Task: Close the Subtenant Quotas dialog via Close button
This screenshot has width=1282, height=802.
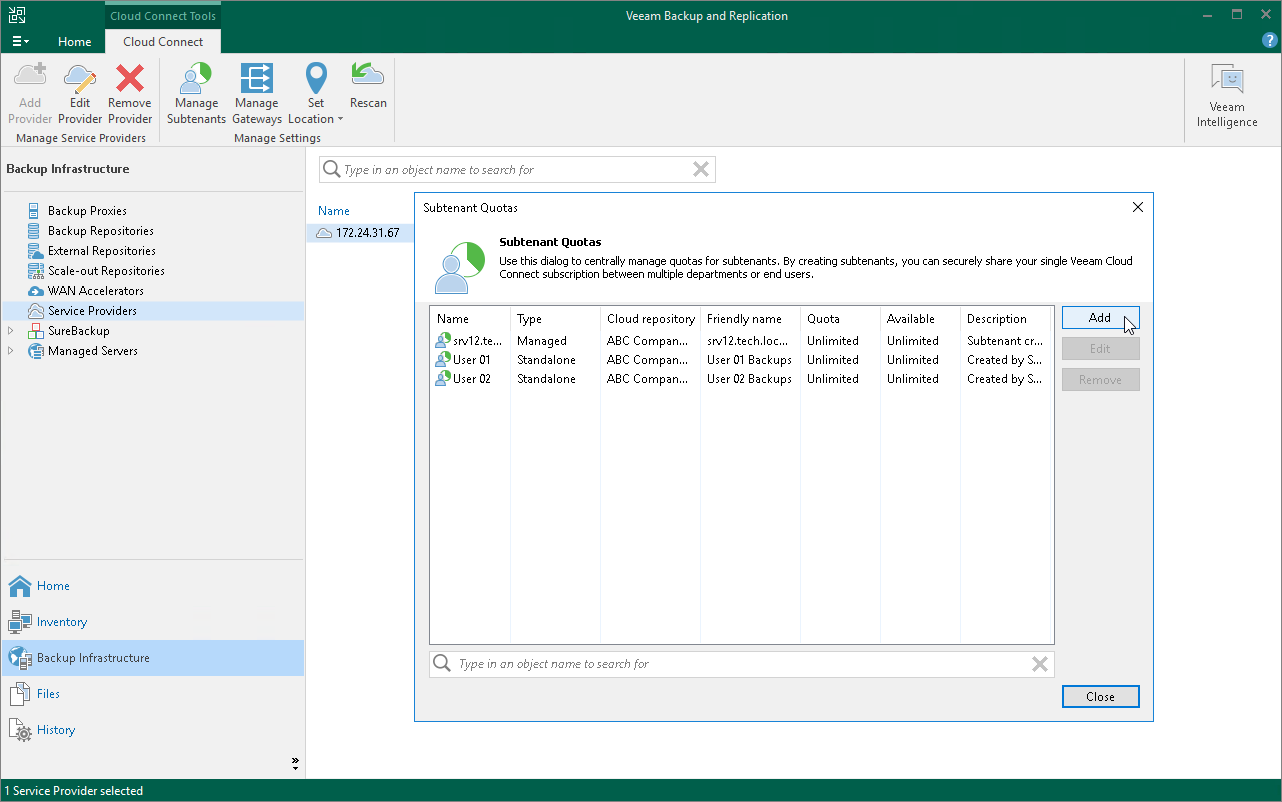Action: [1100, 697]
